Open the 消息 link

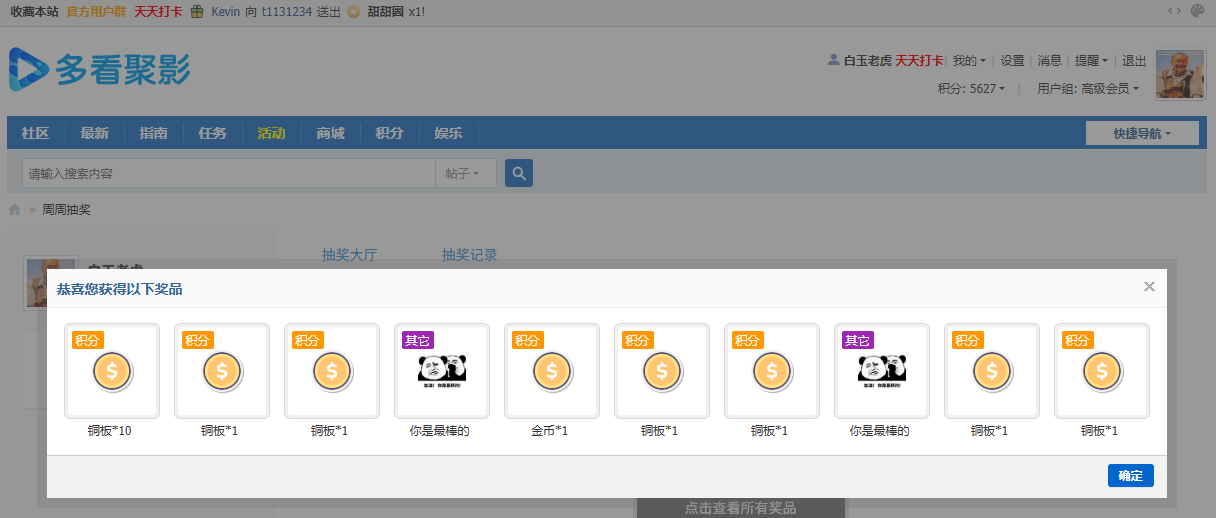(1049, 61)
